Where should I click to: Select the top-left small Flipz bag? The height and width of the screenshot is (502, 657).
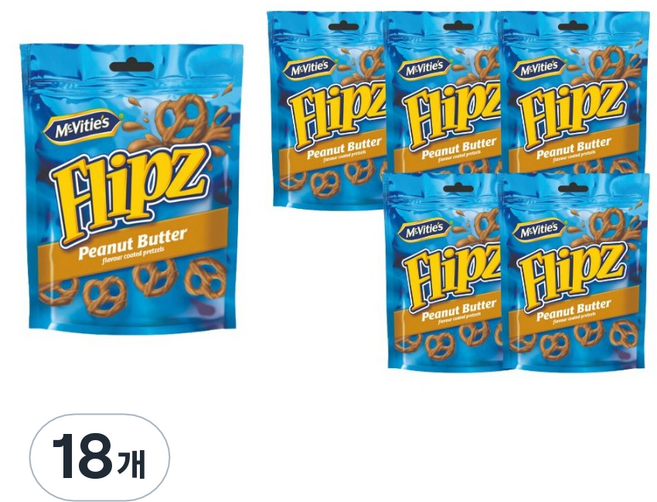click(x=329, y=109)
